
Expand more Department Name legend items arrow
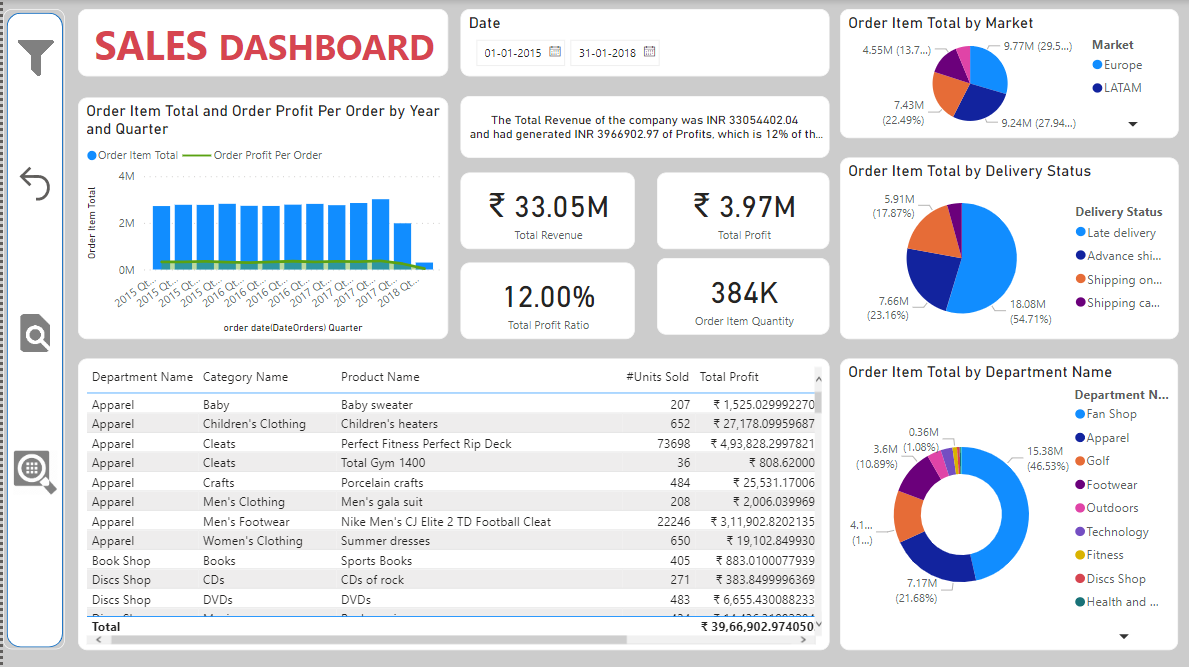1123,636
